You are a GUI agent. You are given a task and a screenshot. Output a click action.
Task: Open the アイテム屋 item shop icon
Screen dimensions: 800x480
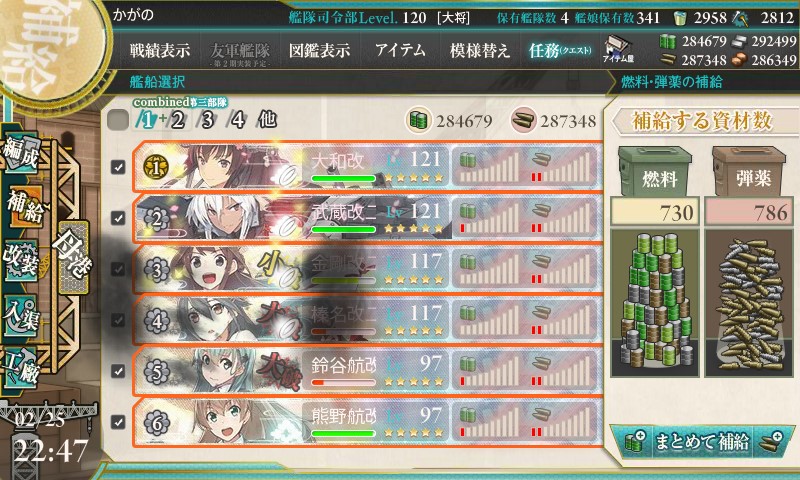(x=618, y=49)
